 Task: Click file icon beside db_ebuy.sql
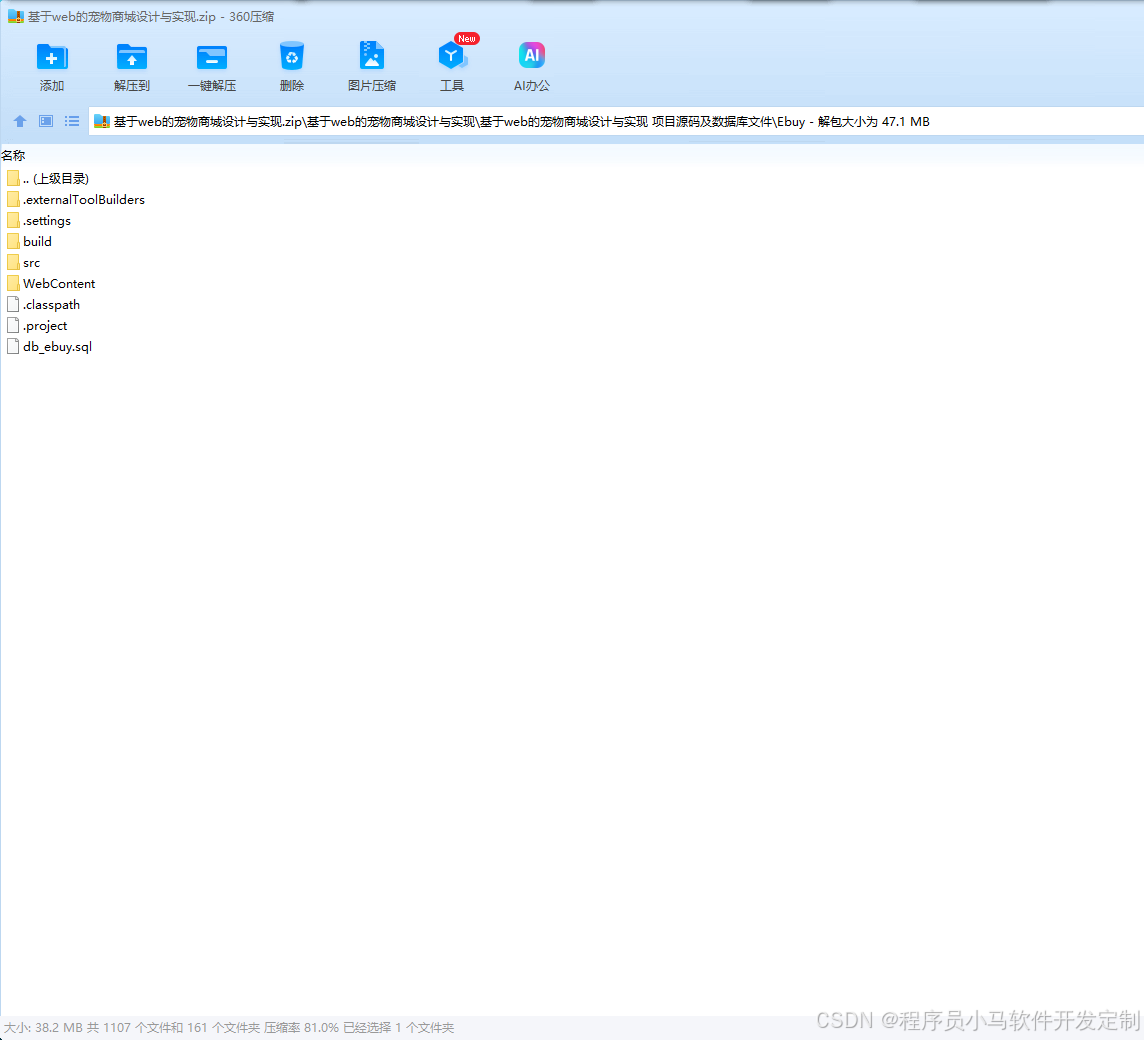[12, 347]
